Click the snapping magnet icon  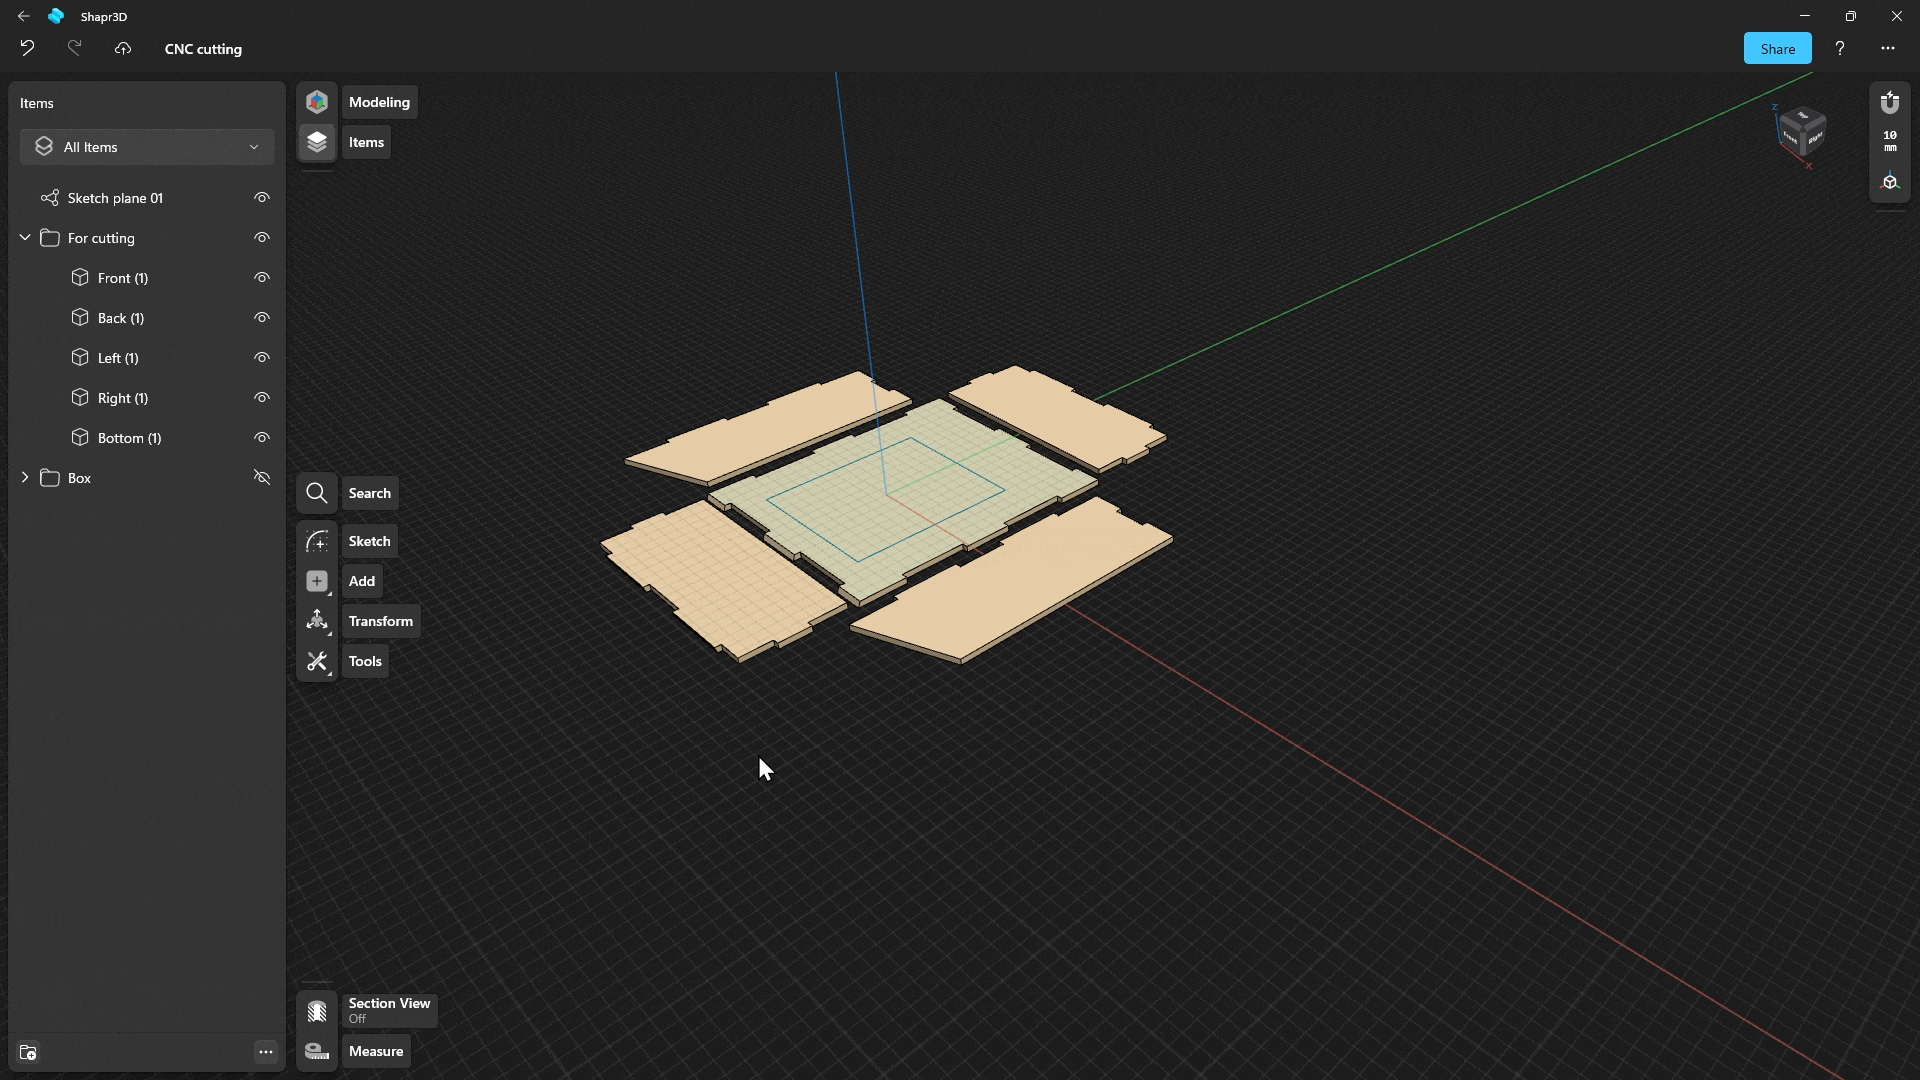click(x=1889, y=103)
